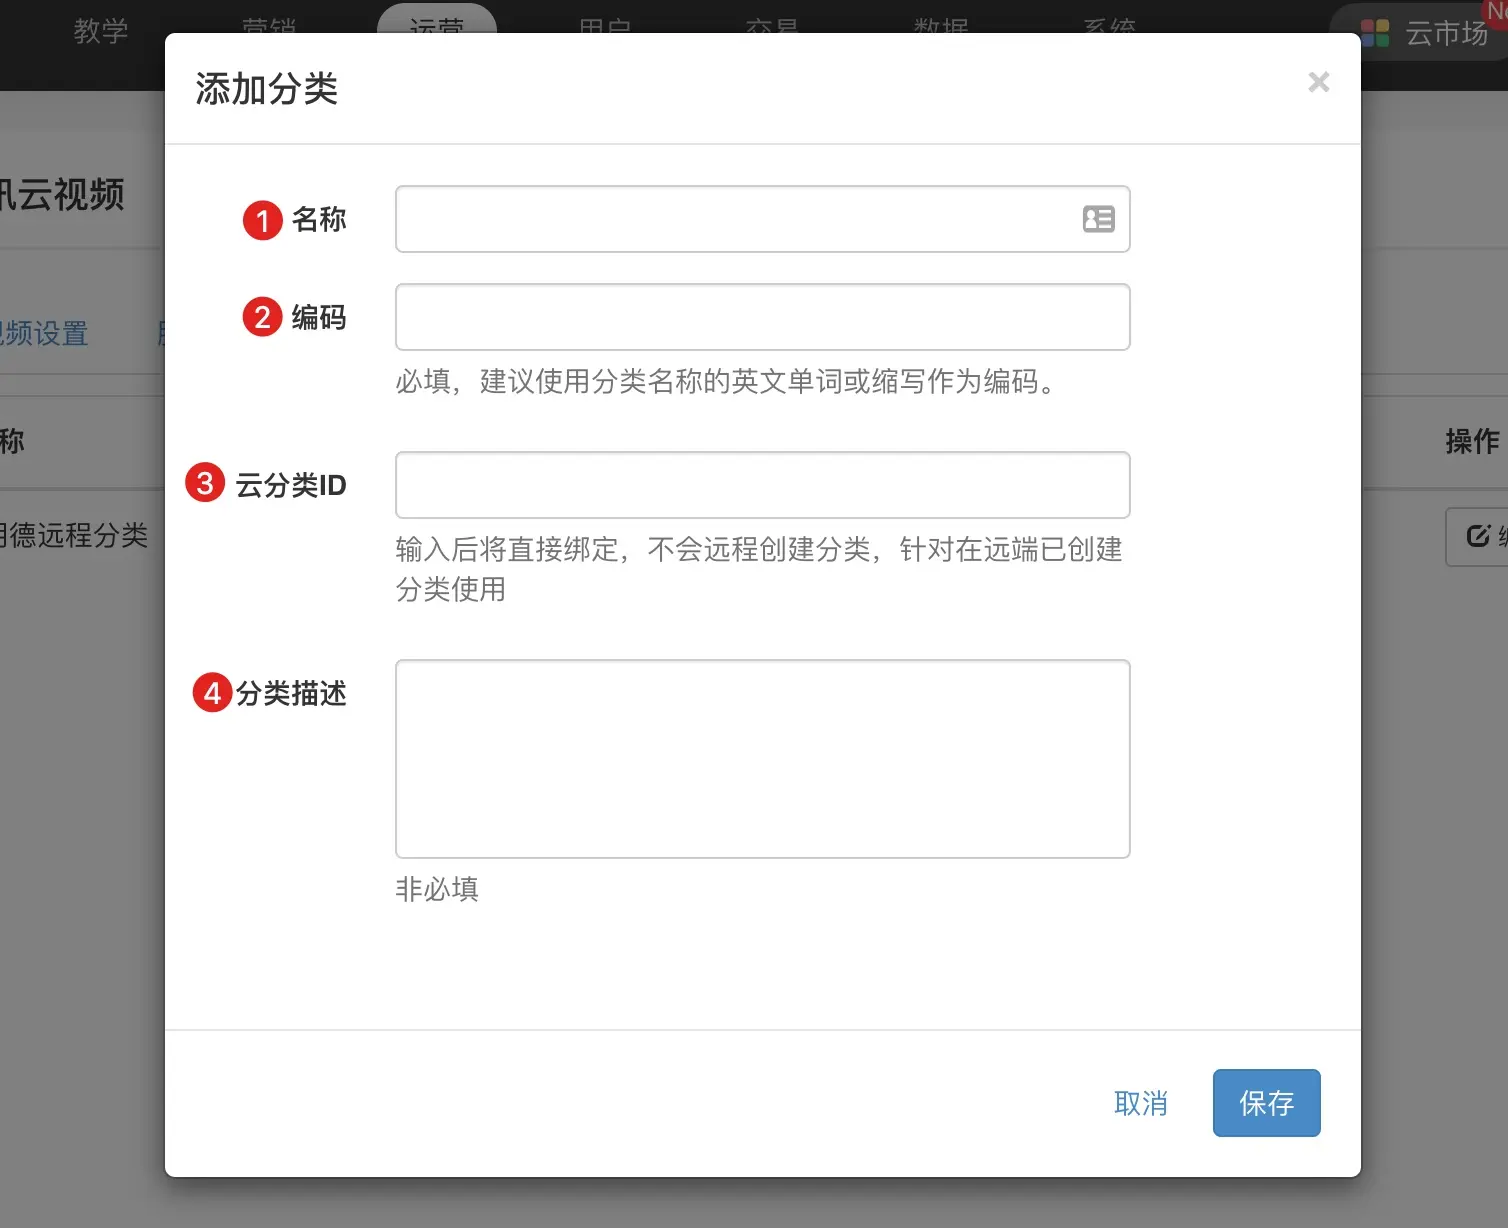Click the 名称 input field

762,219
